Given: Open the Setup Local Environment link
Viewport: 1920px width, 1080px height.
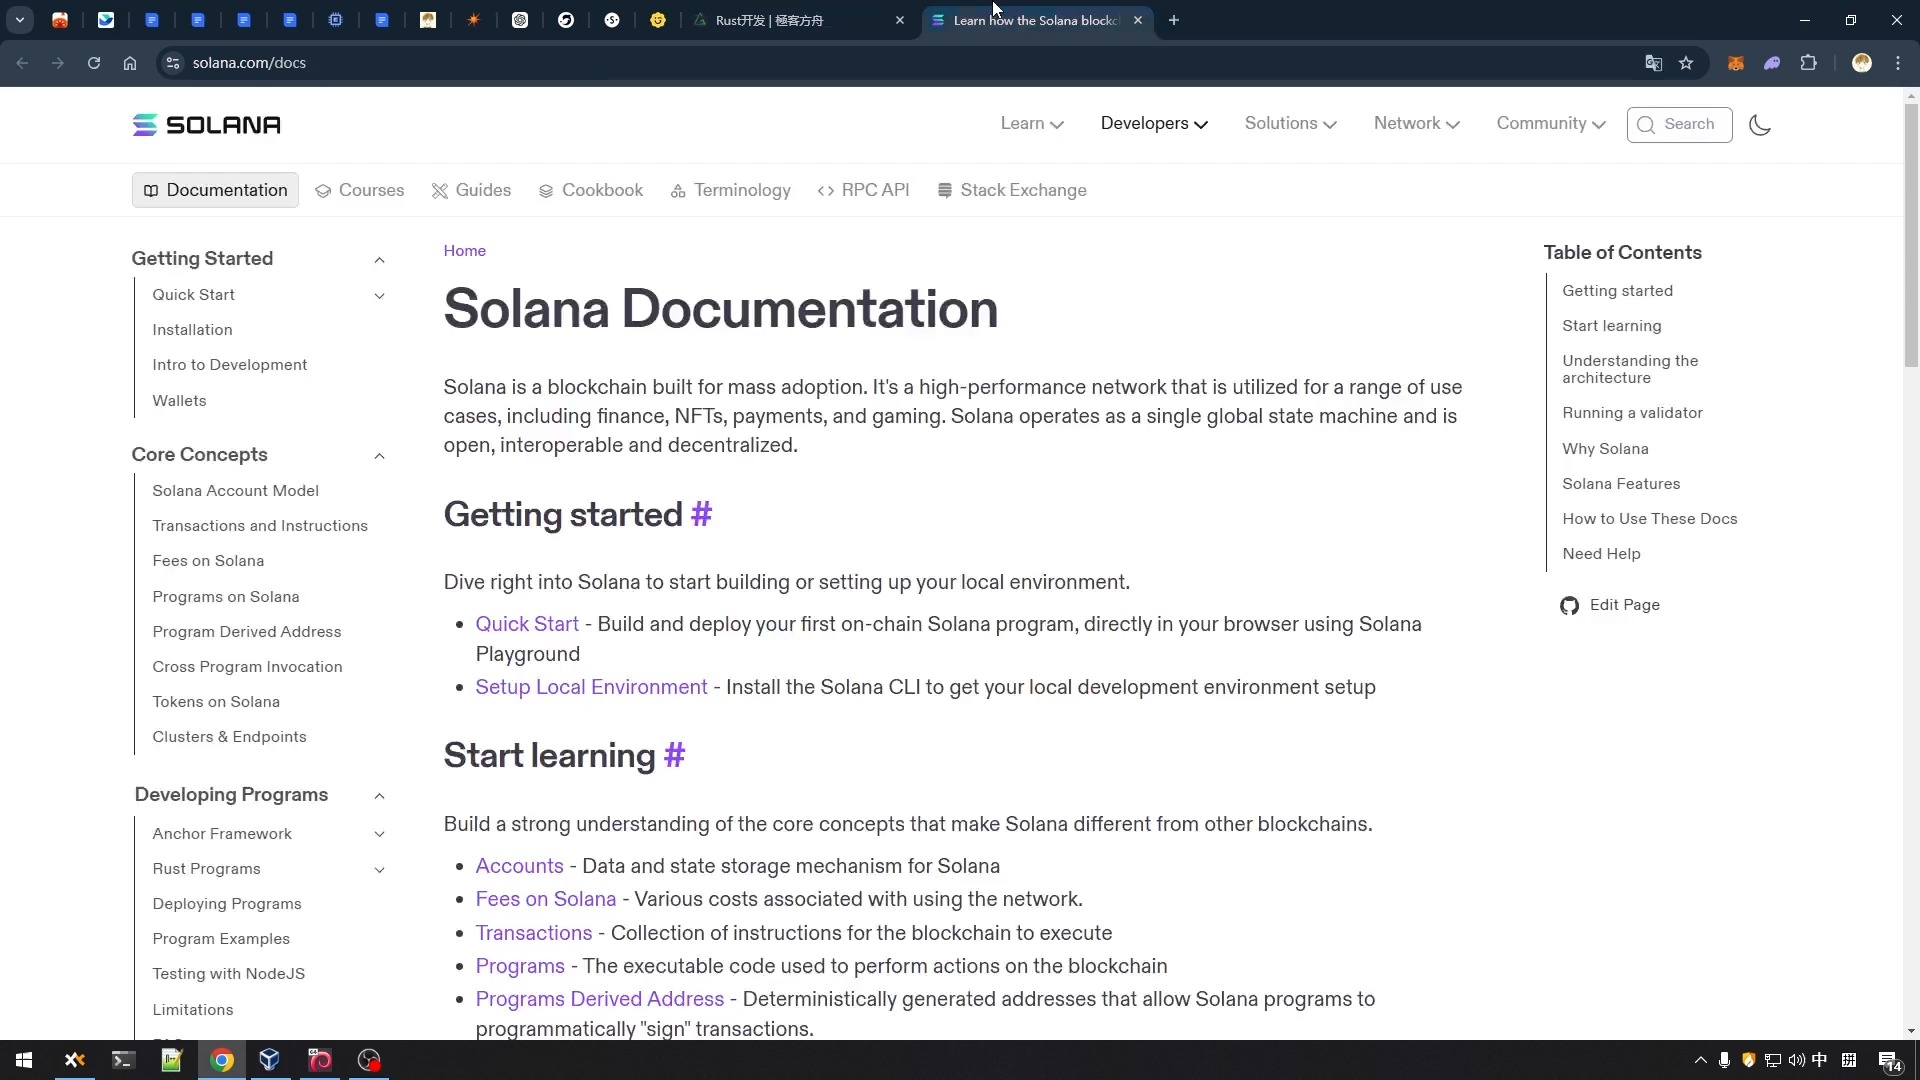Looking at the screenshot, I should pyautogui.click(x=591, y=688).
